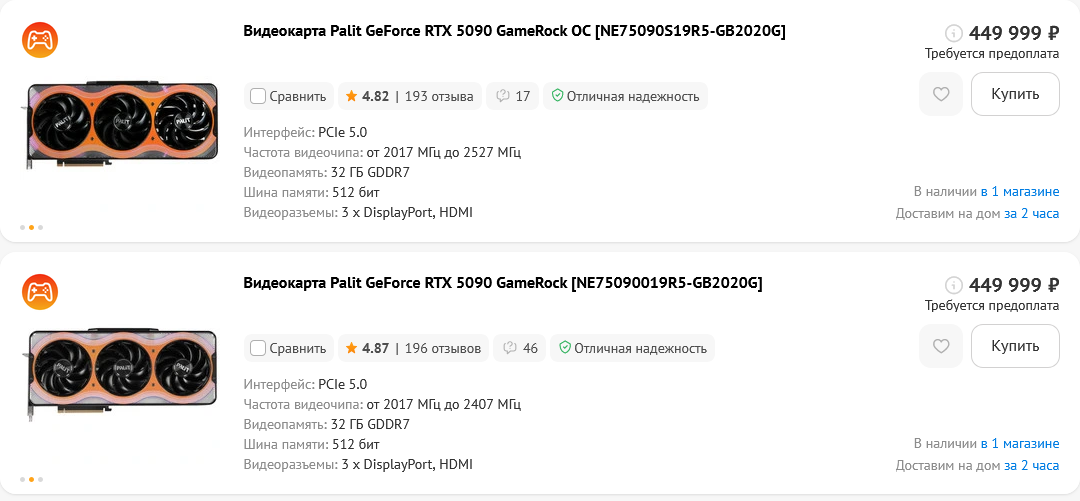
Task: Add non-OC GameRock to favorites with heart icon
Action: 941,347
